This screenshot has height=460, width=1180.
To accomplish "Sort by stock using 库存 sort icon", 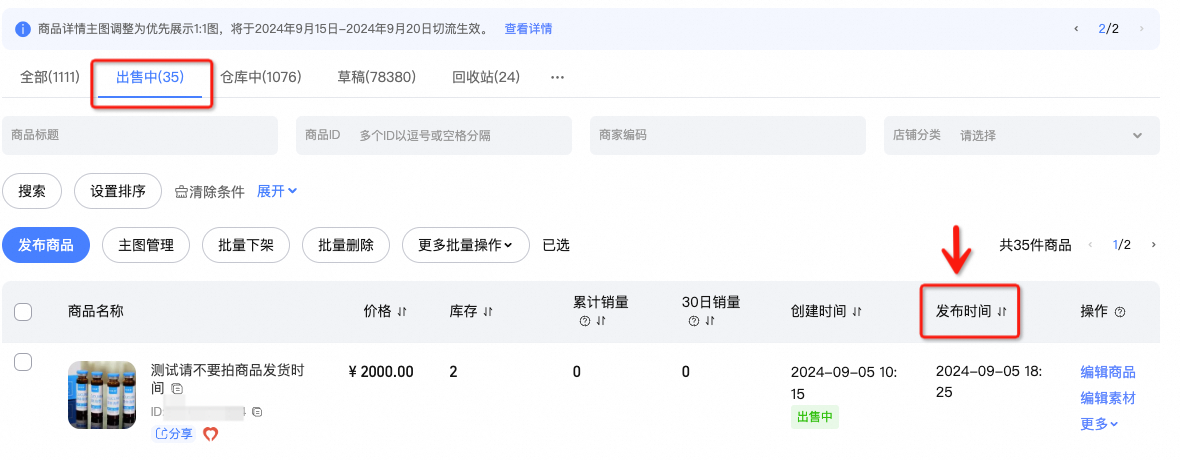I will tap(488, 312).
